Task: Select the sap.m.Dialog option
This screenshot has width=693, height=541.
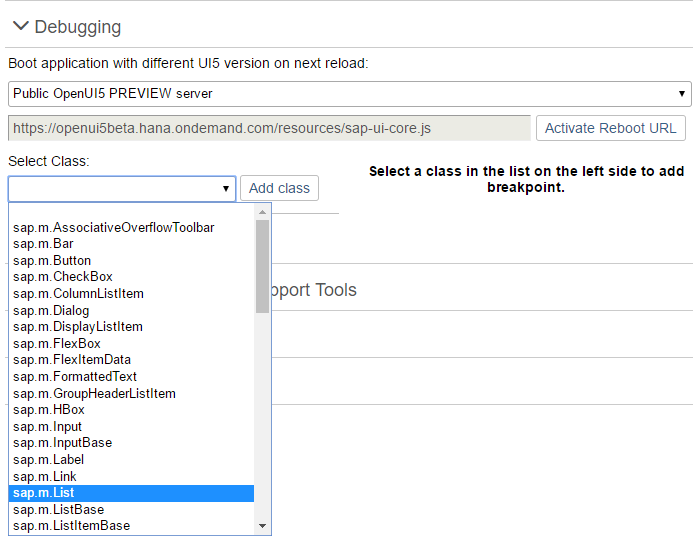Action: click(x=131, y=311)
